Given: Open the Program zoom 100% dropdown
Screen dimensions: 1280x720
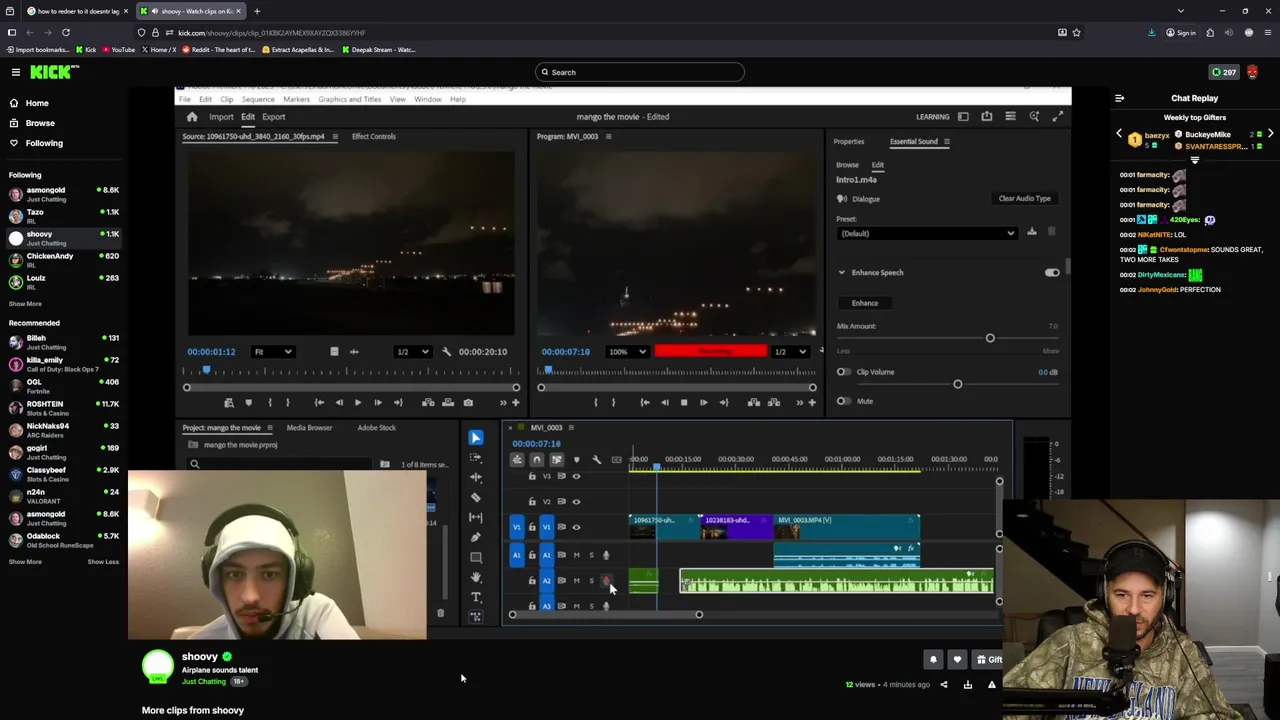Looking at the screenshot, I should (627, 352).
